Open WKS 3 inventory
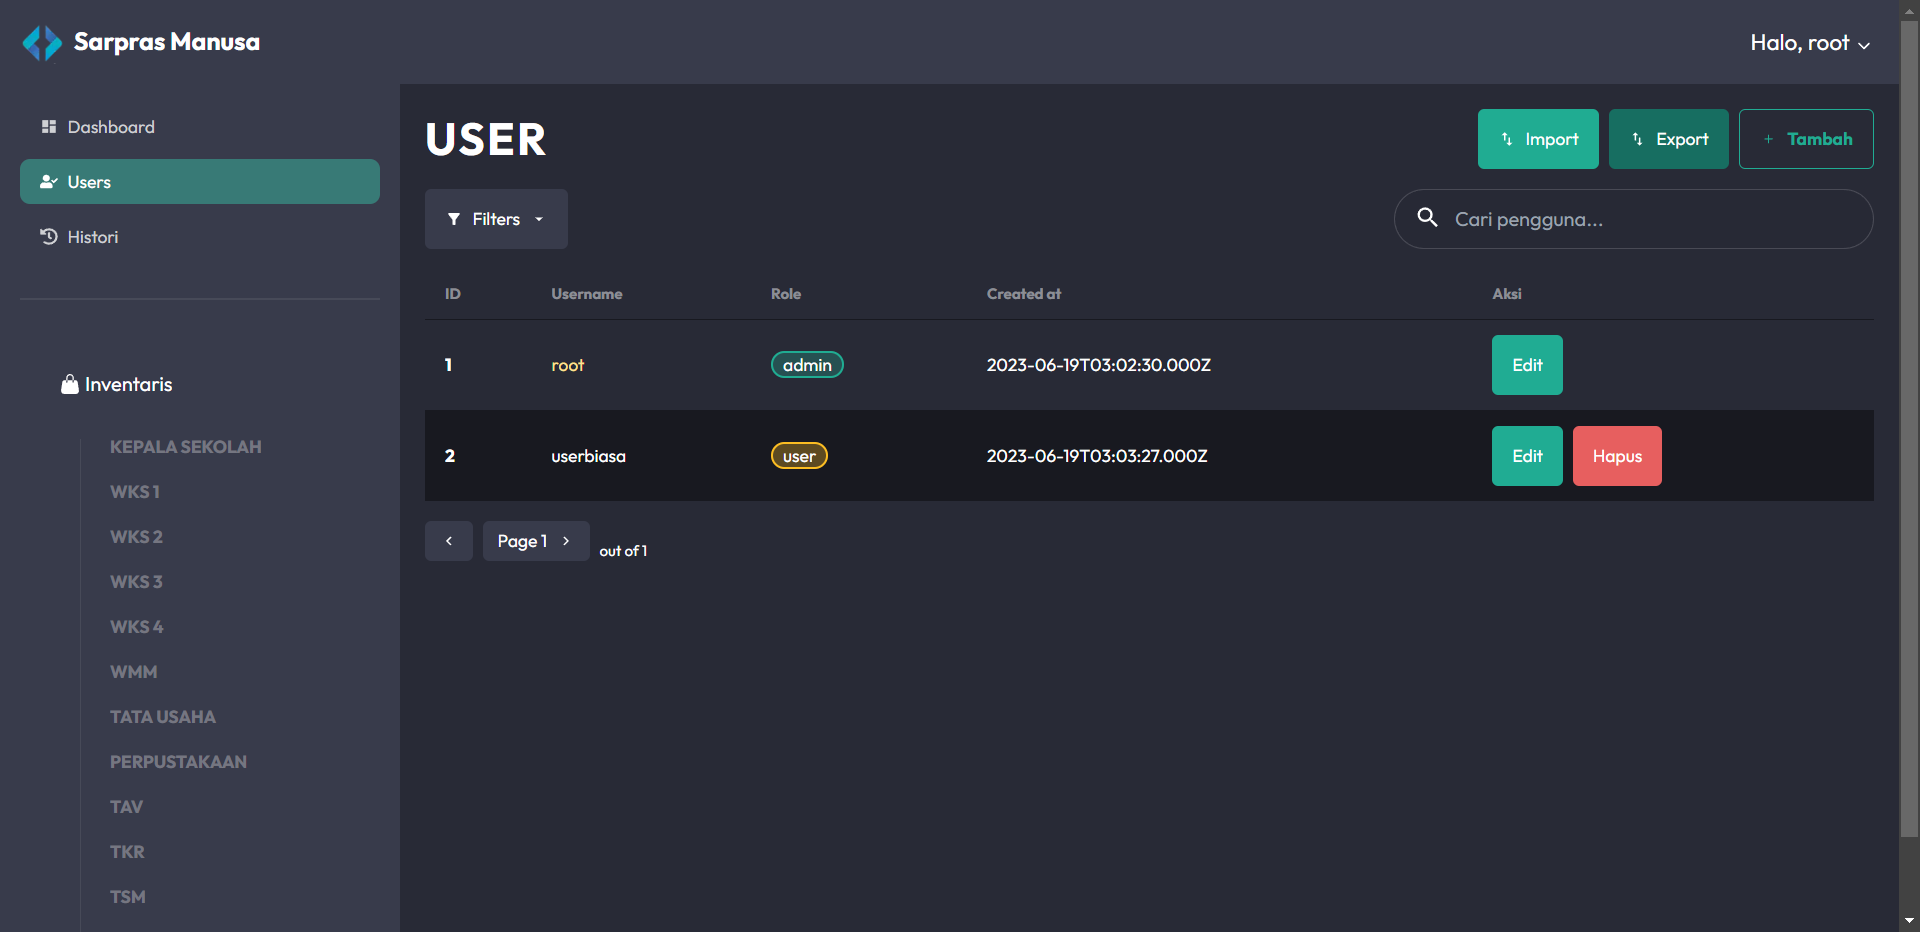Image resolution: width=1920 pixels, height=932 pixels. [136, 582]
